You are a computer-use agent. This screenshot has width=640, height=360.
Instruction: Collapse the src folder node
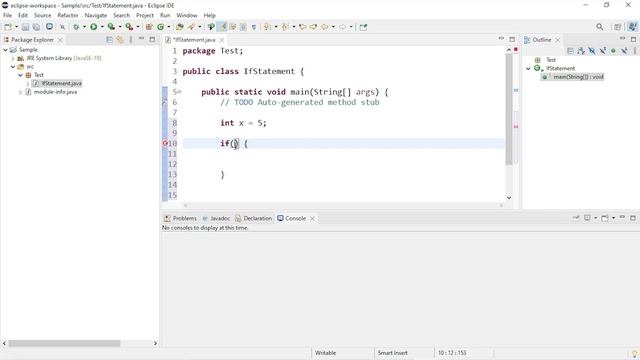pos(13,67)
